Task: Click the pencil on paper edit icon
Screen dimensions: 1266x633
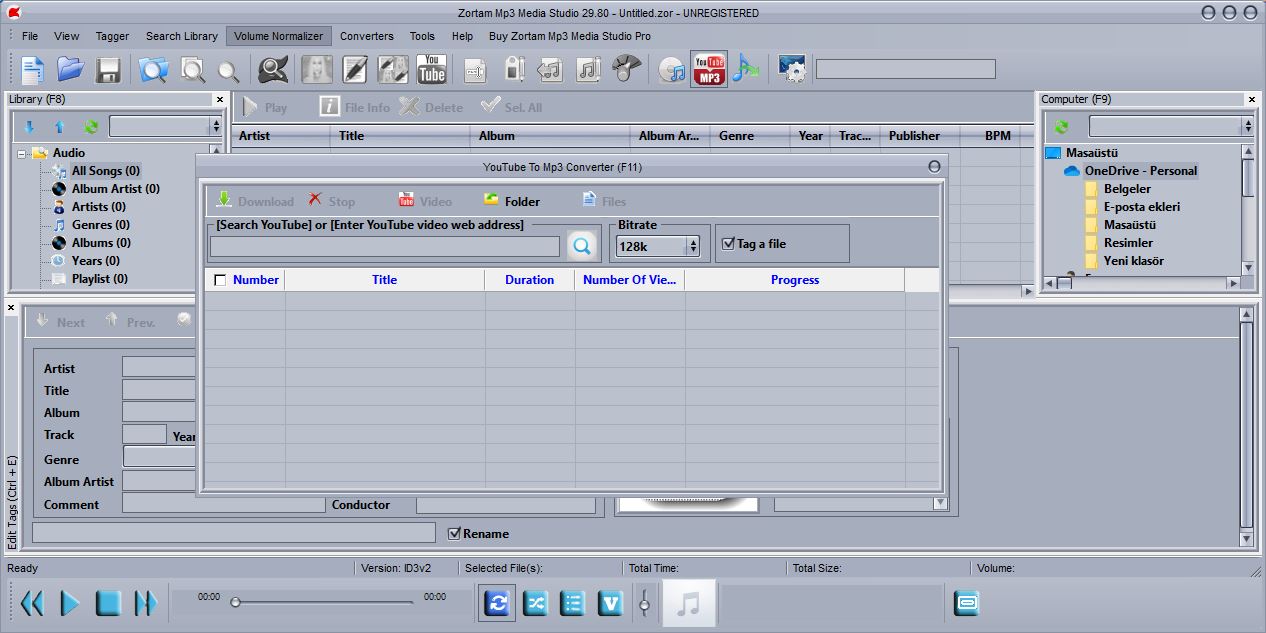Action: 355,69
